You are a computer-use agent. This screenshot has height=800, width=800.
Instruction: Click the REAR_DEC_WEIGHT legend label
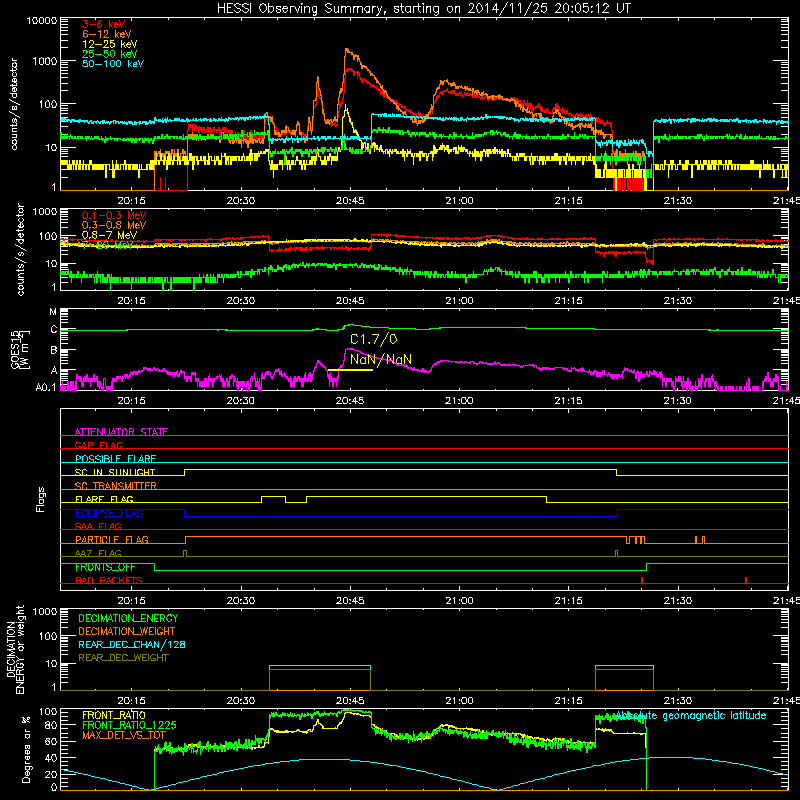point(123,658)
